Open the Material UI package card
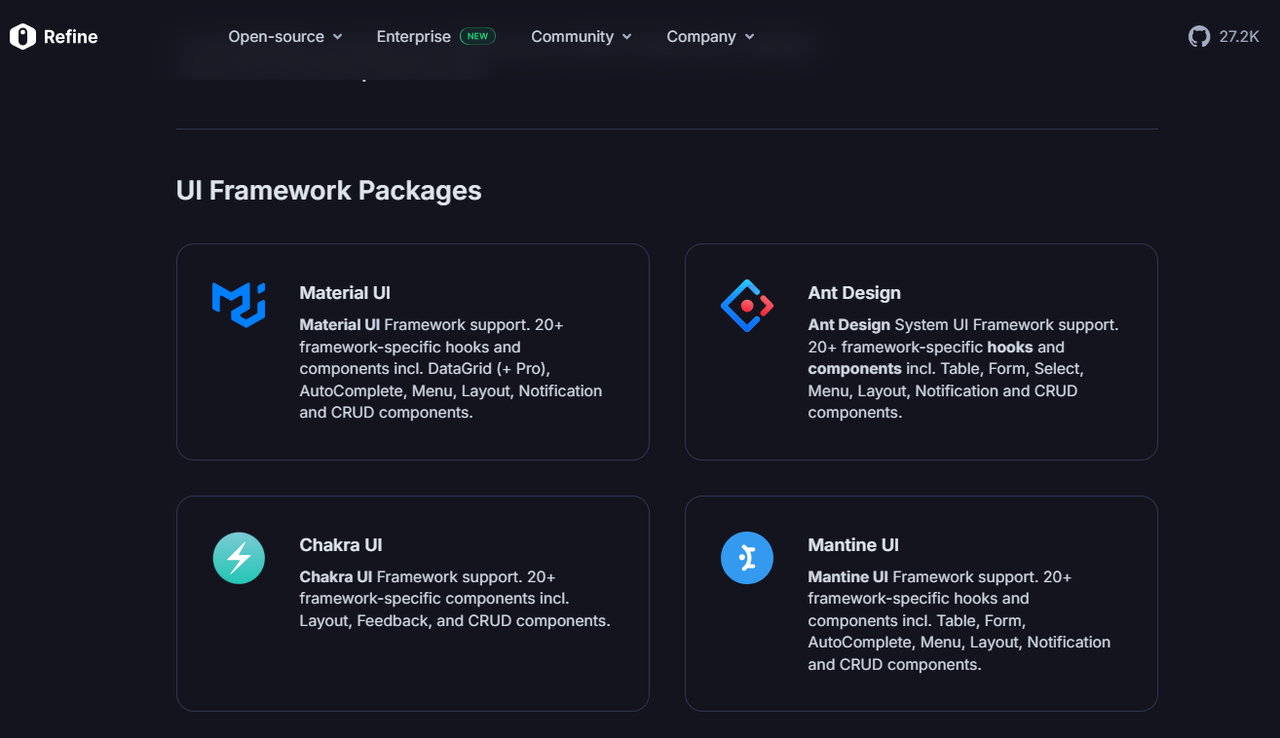1280x738 pixels. tap(412, 351)
